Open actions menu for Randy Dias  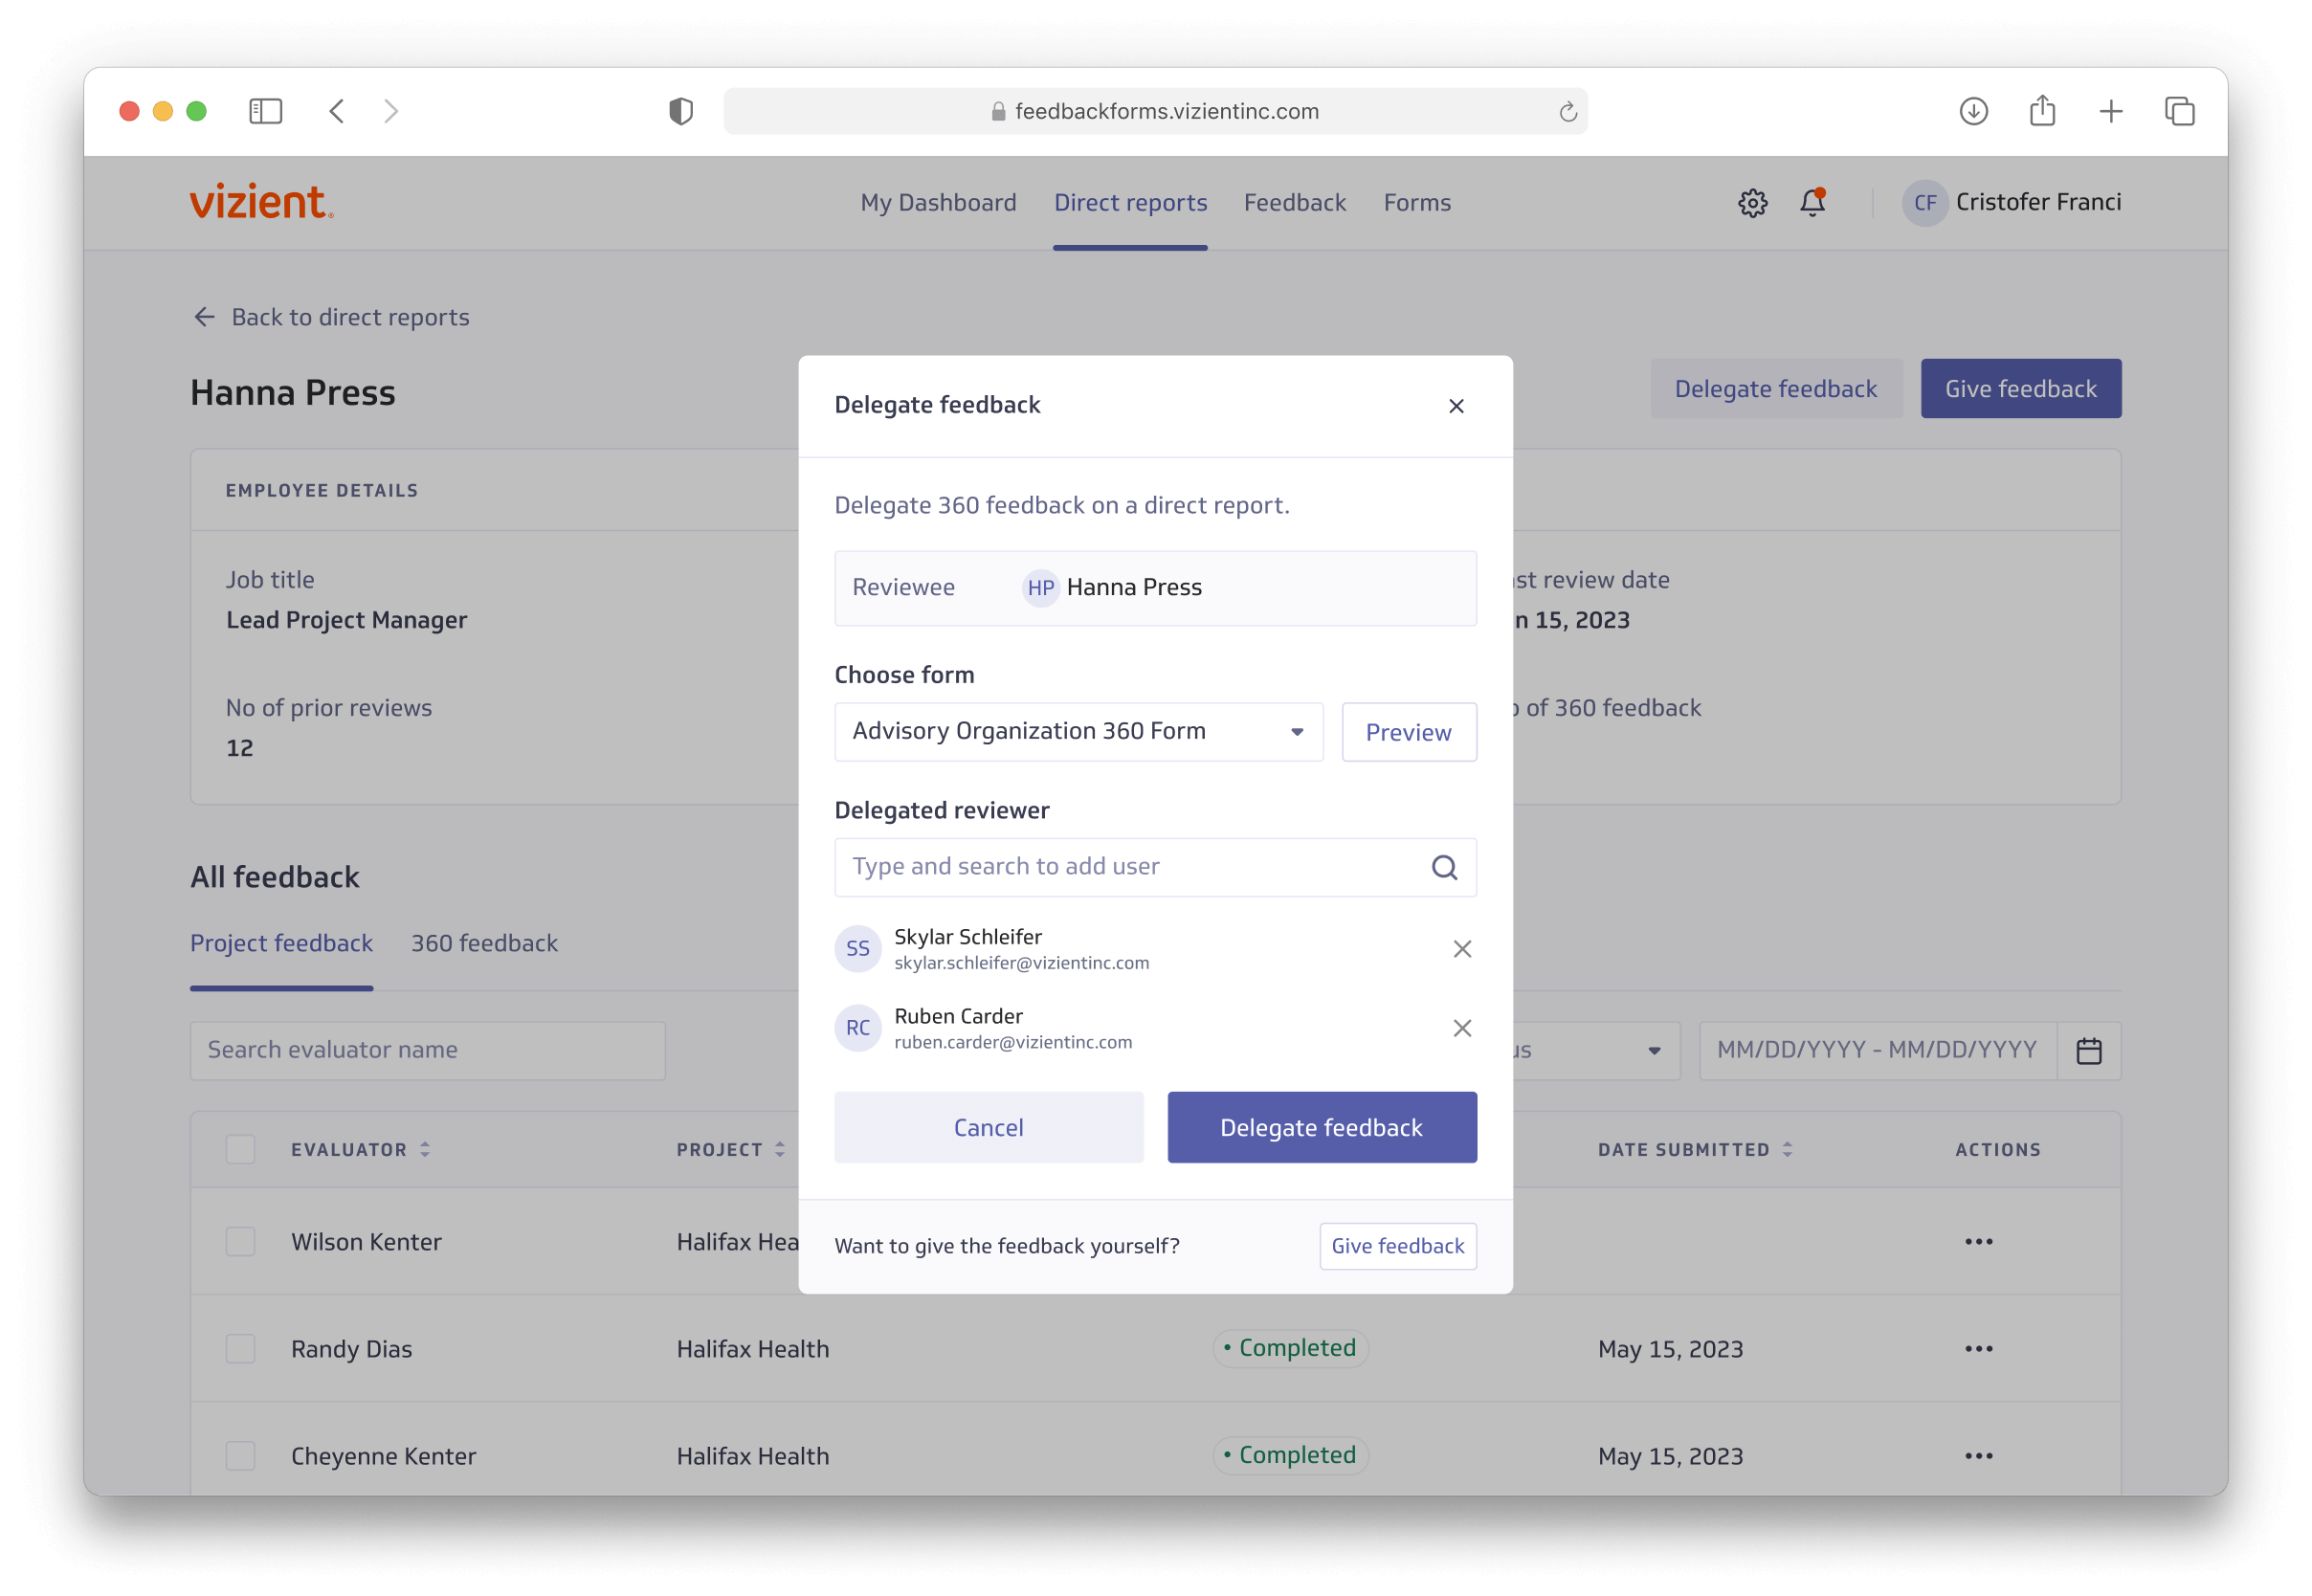coord(1978,1349)
